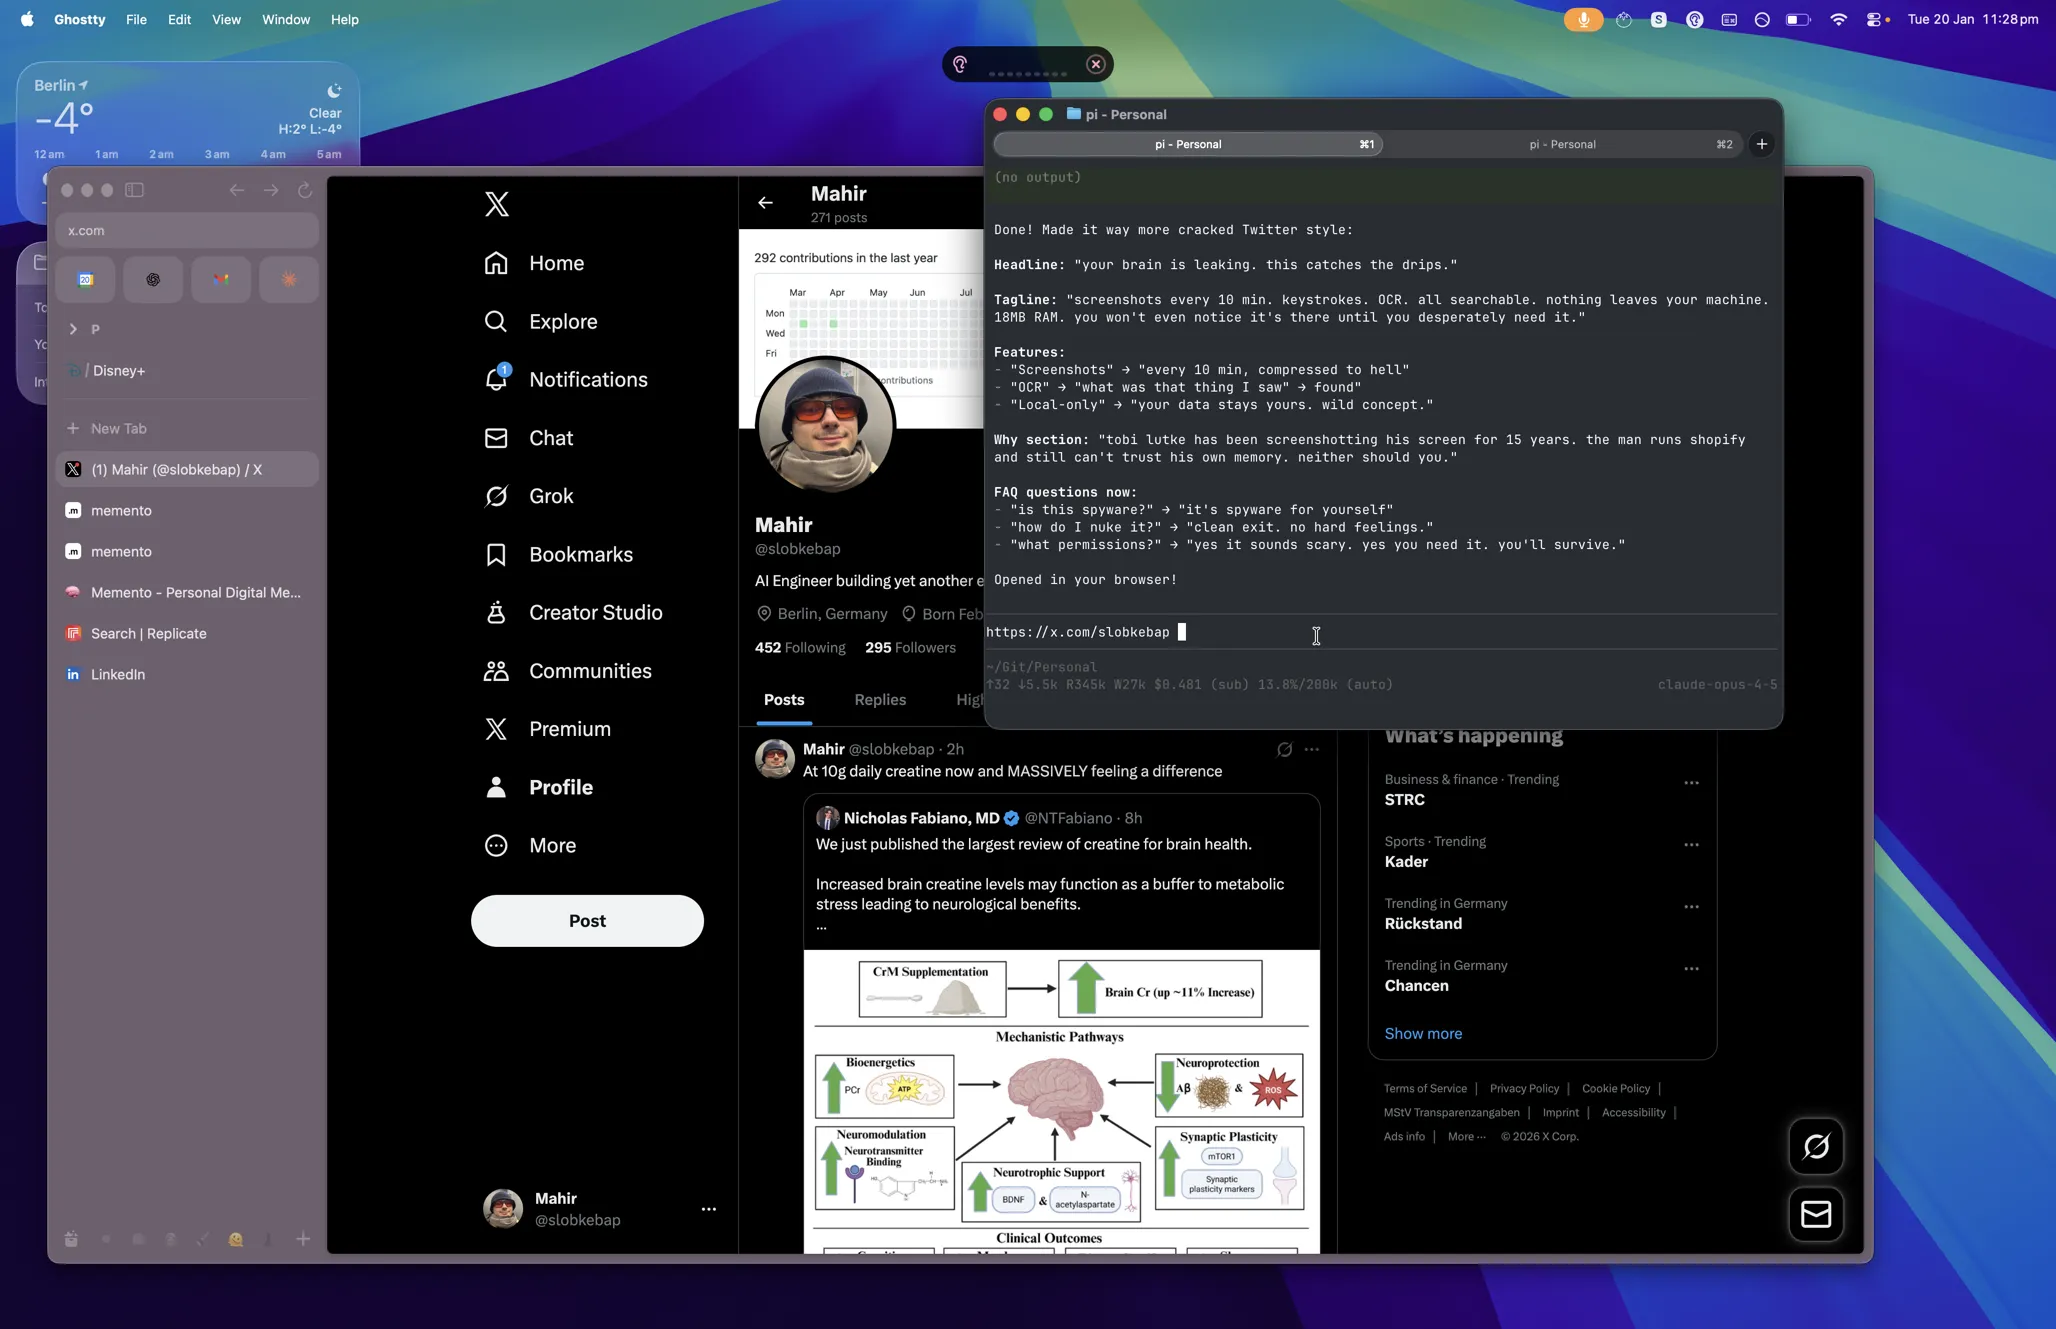Viewport: 2056px width, 1329px height.
Task: Click the Post button
Action: point(587,921)
